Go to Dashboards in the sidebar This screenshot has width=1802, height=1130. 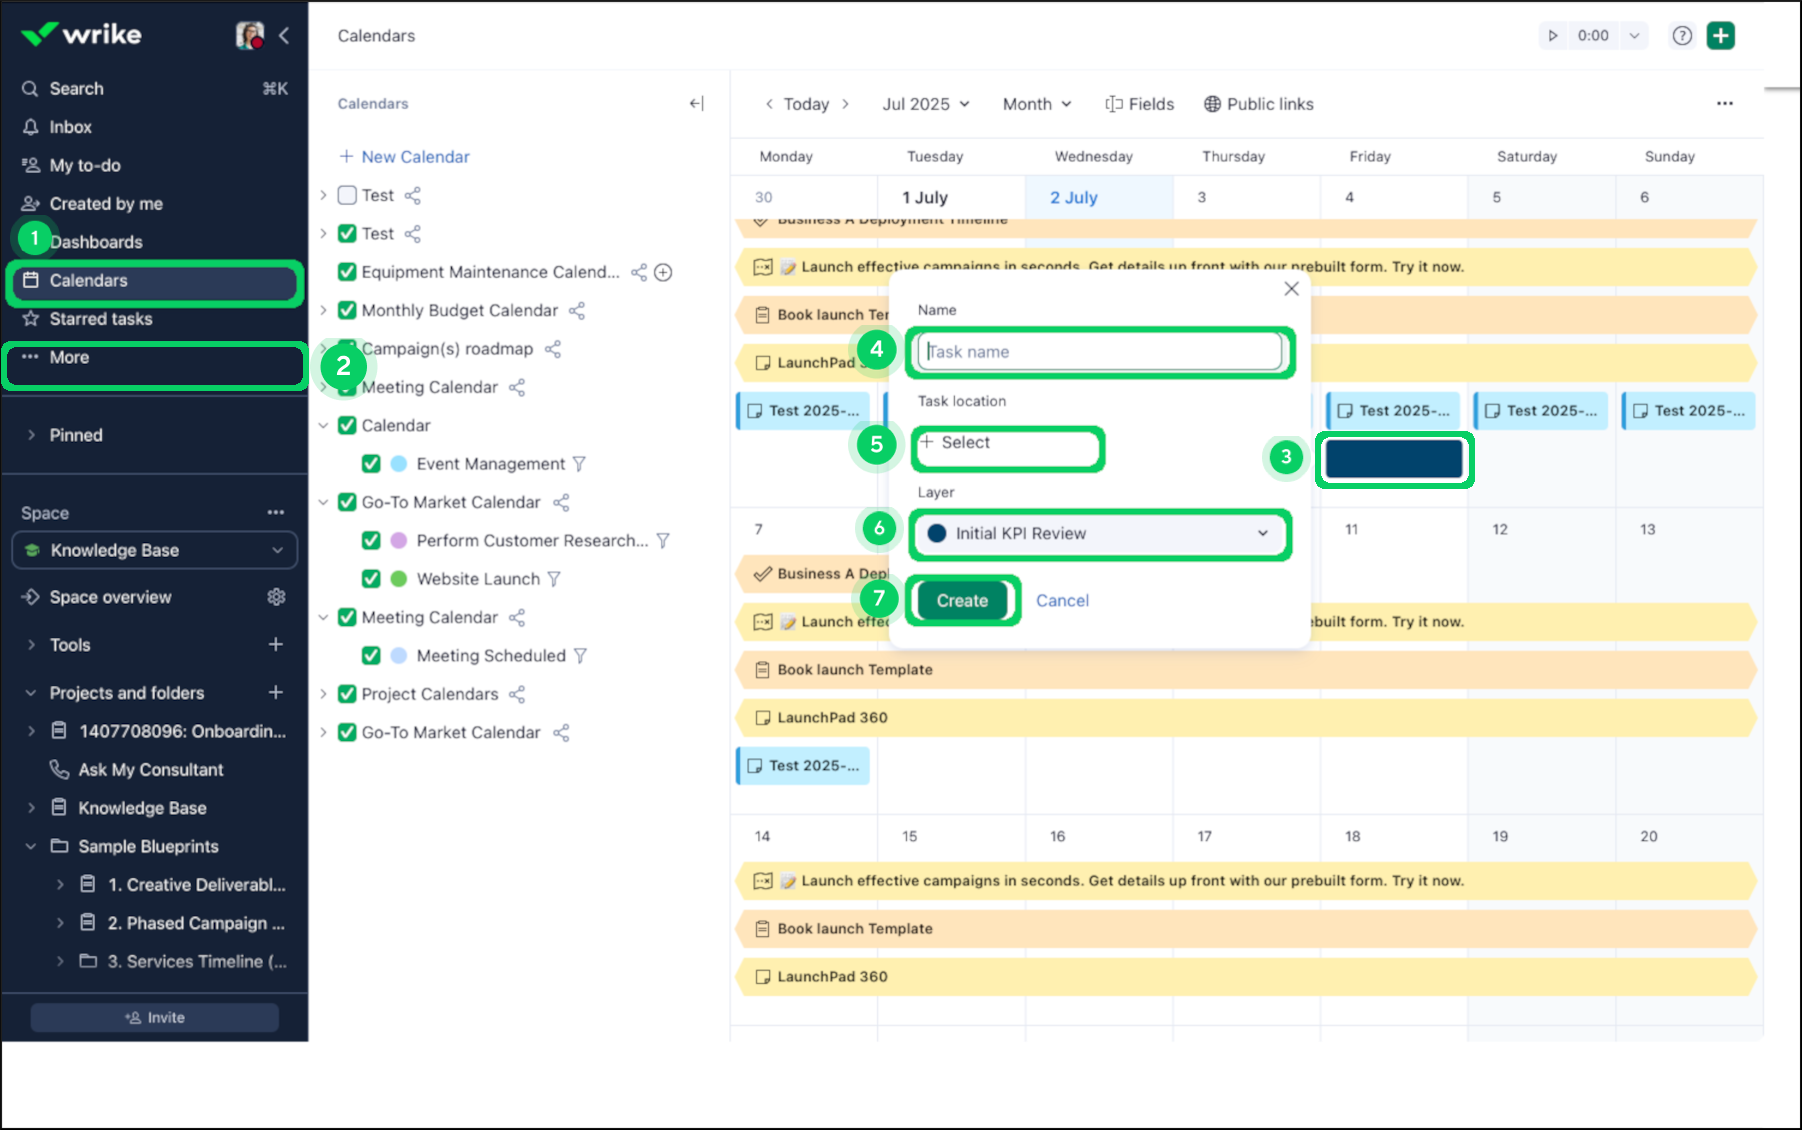coord(96,242)
